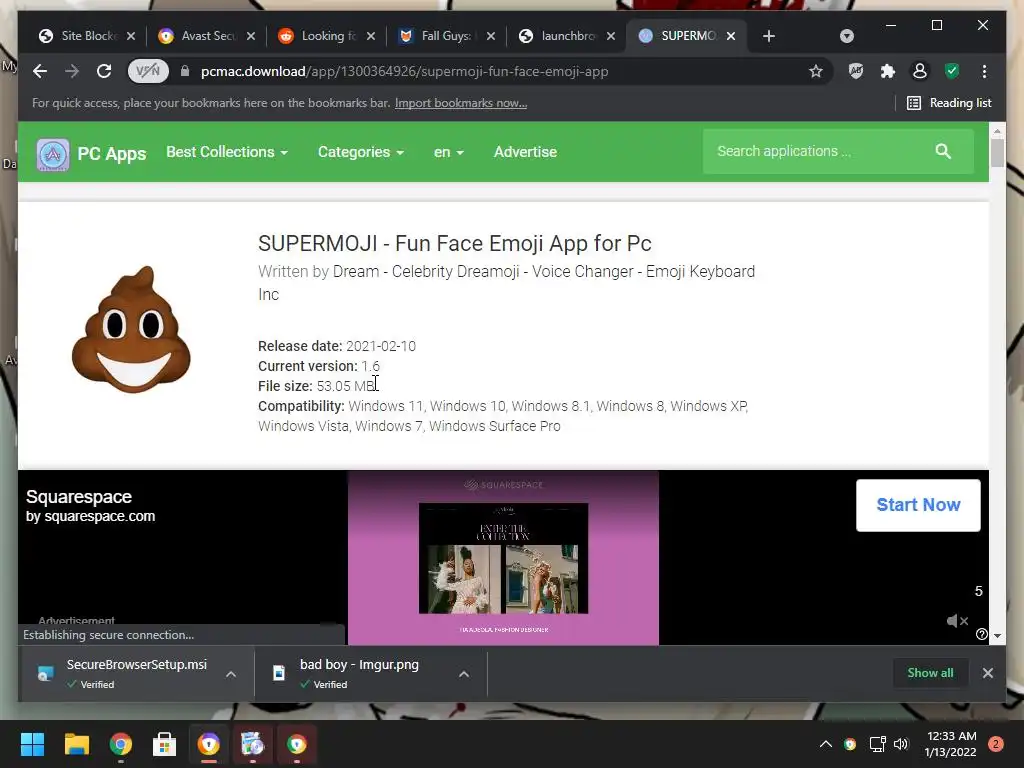Expand options for SecureBrowserSetup.msi download
This screenshot has height=768, width=1024.
pyautogui.click(x=231, y=674)
